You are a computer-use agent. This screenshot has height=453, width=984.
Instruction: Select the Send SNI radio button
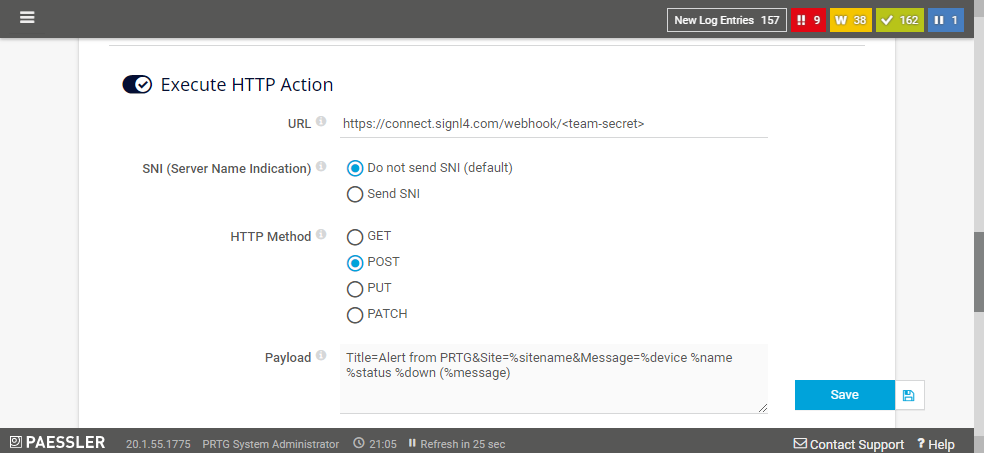tap(355, 195)
